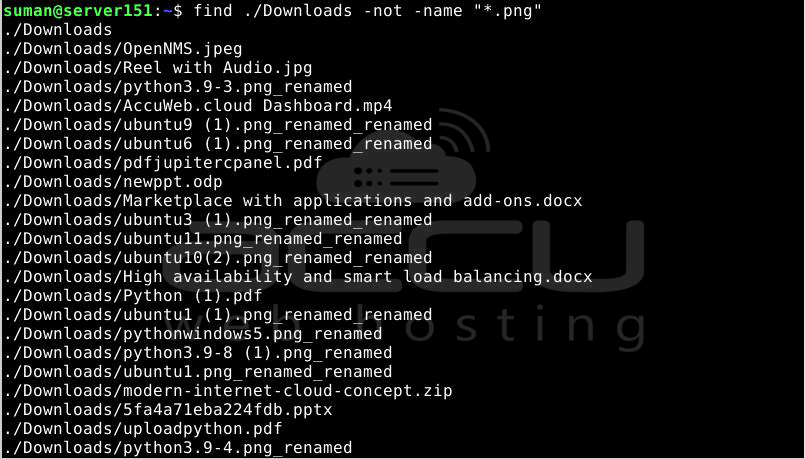
Task: Click the Reel with Audio.jpg entry
Action: [157, 68]
